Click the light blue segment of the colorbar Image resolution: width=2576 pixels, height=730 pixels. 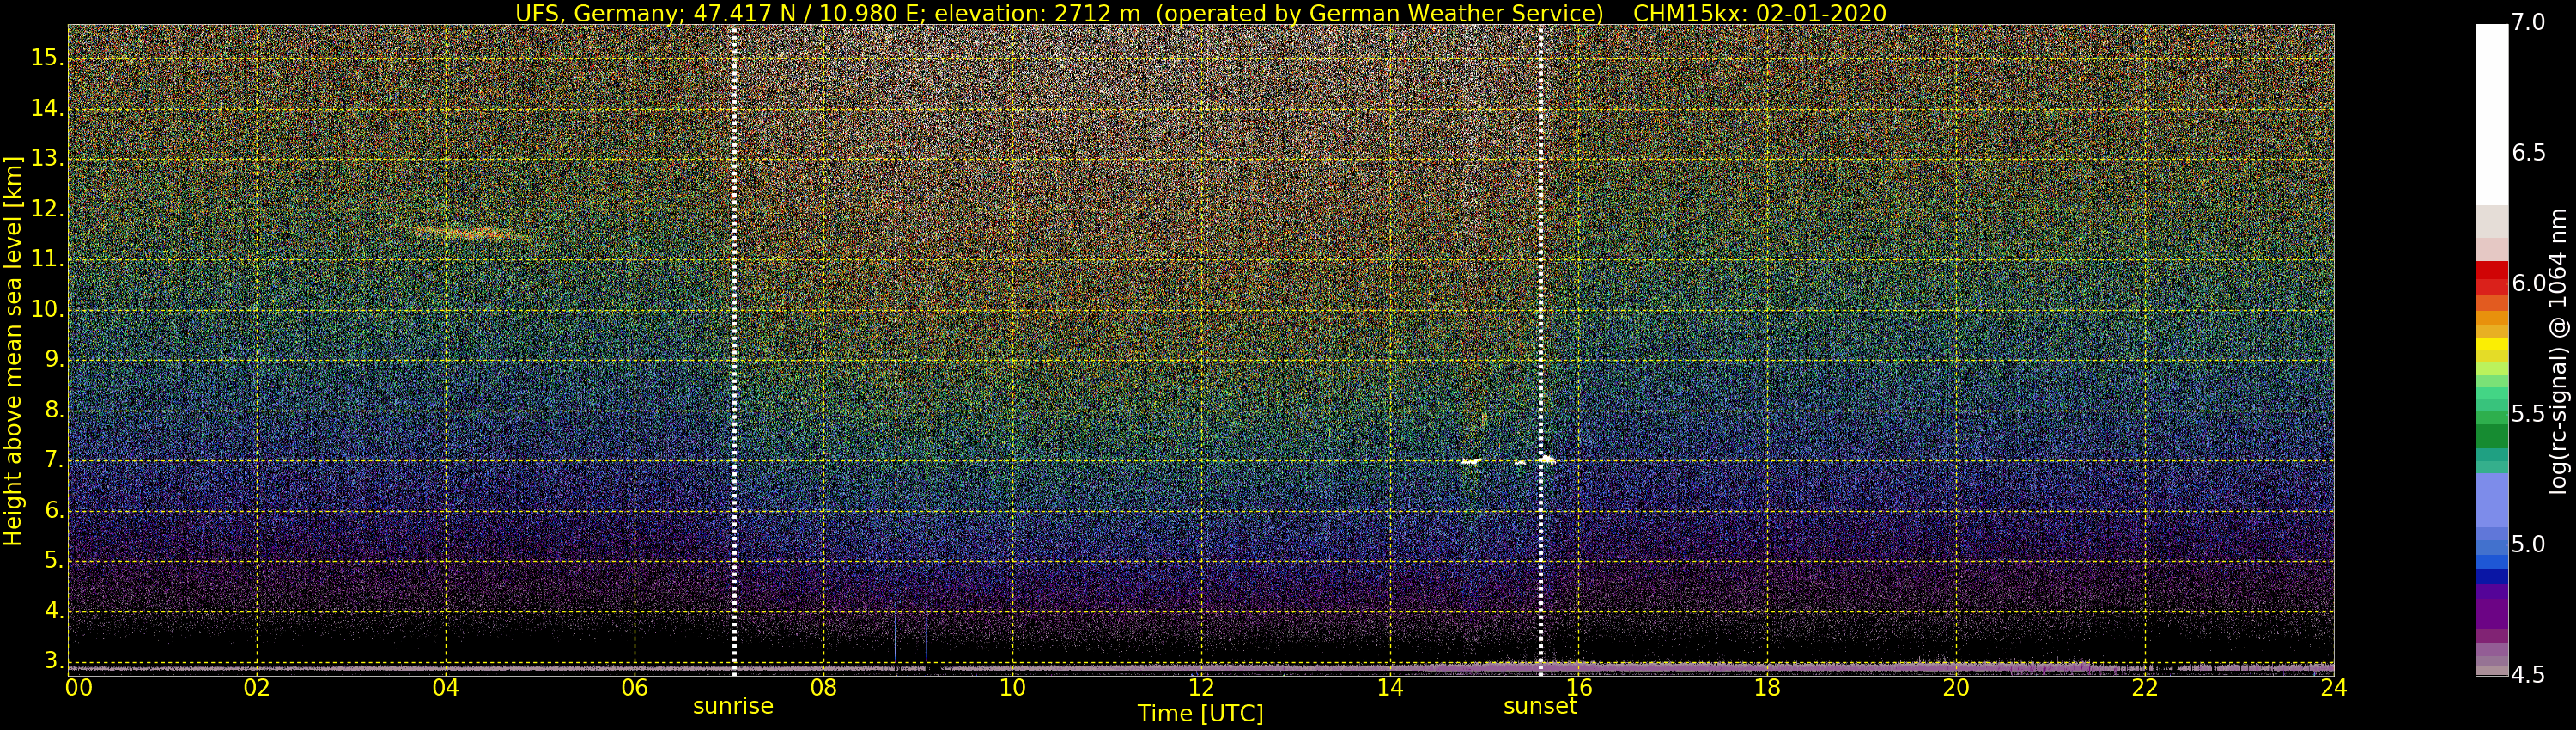2492,500
